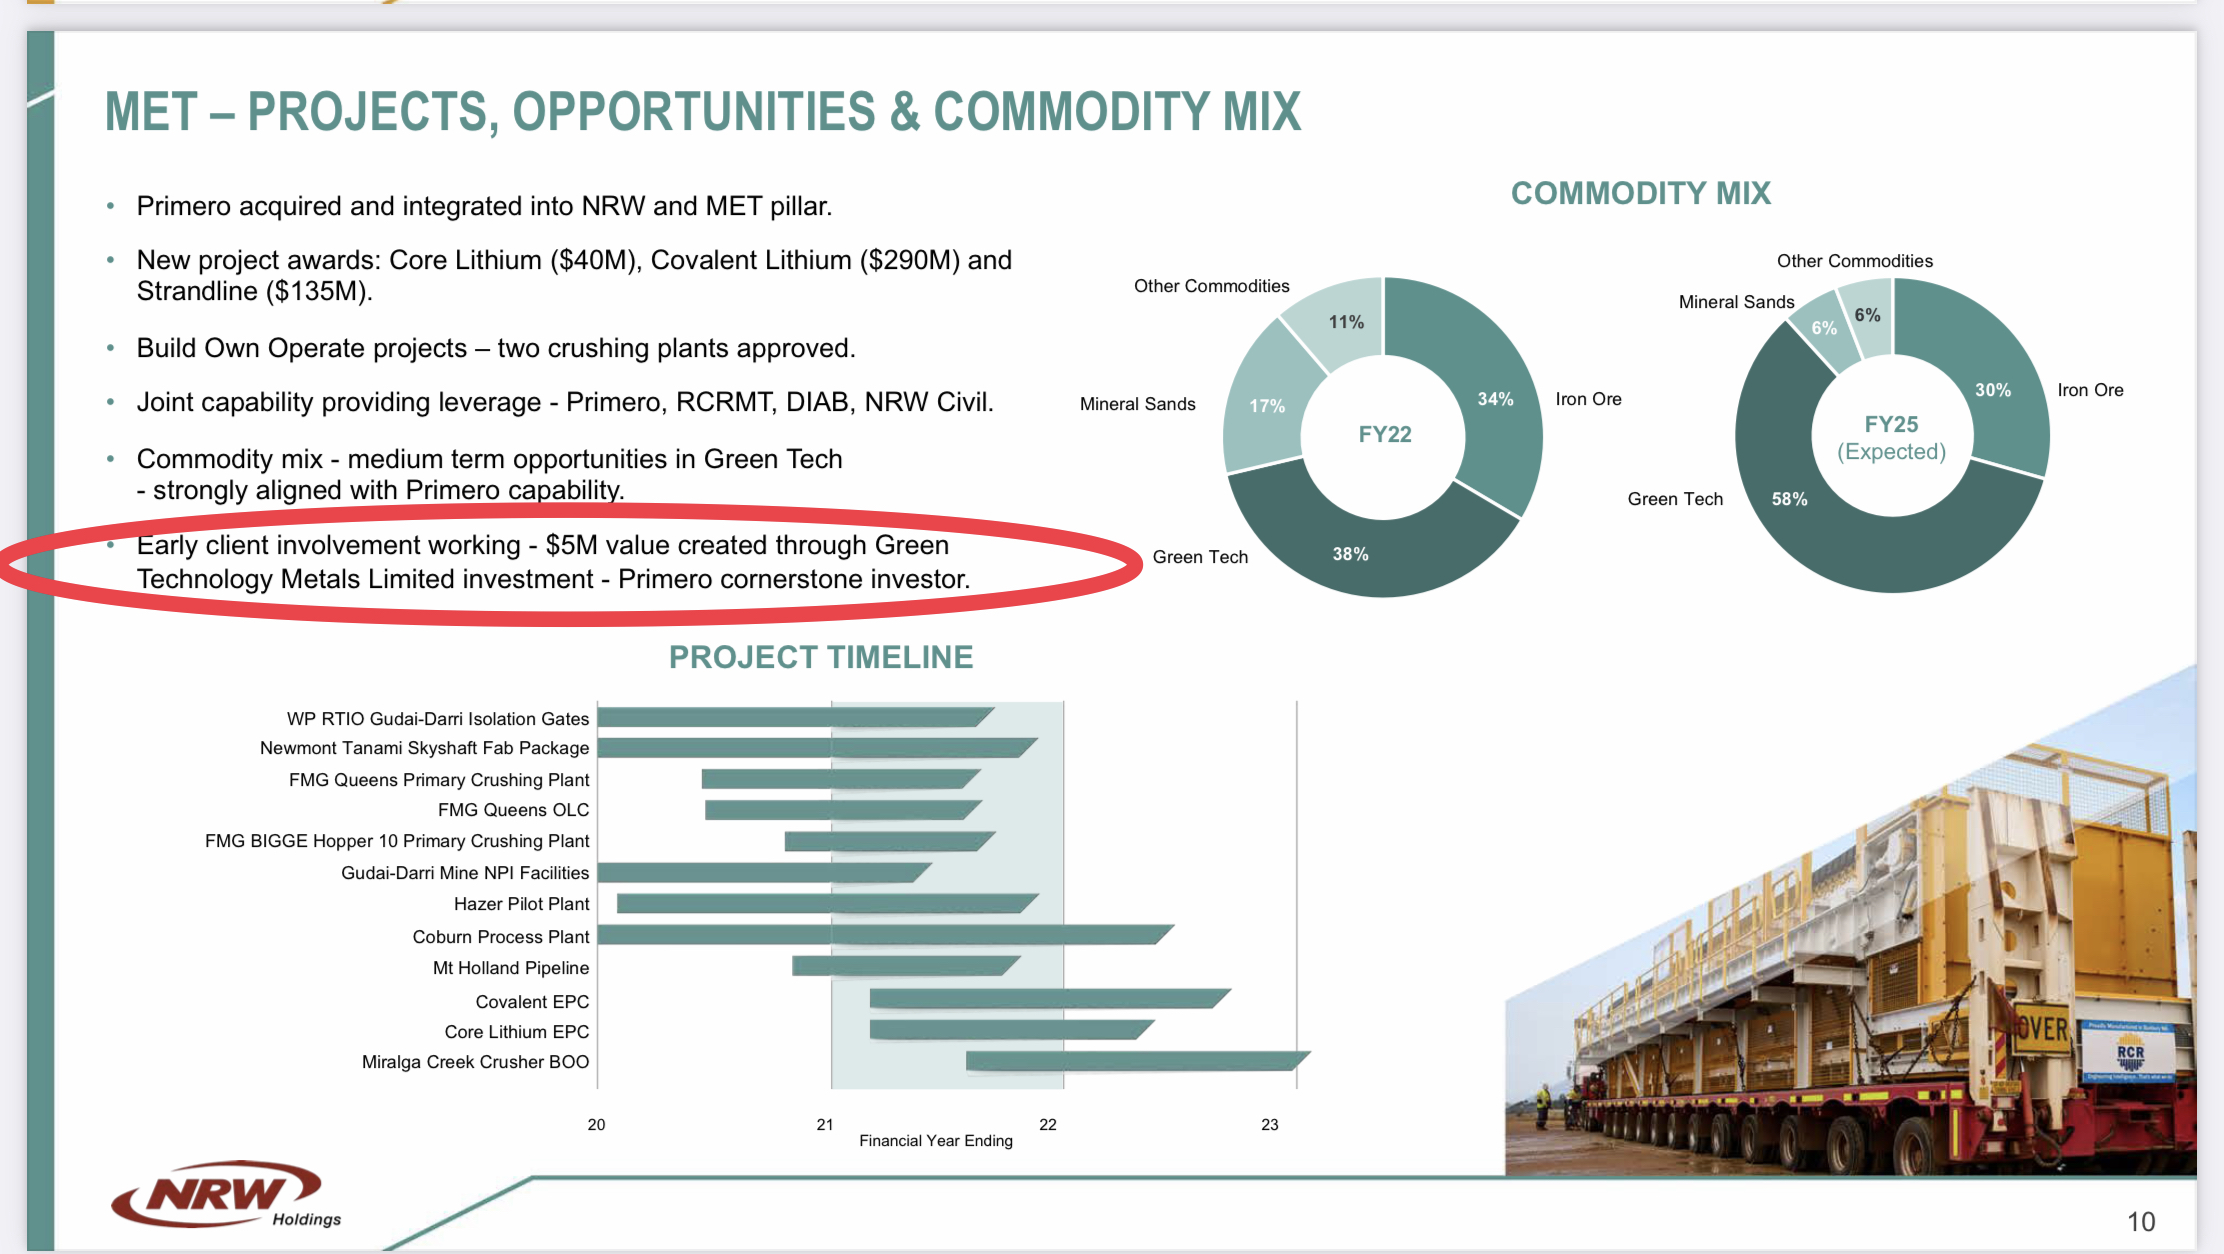
Task: Click the FMG Queens OLC timeline bar
Action: point(843,810)
